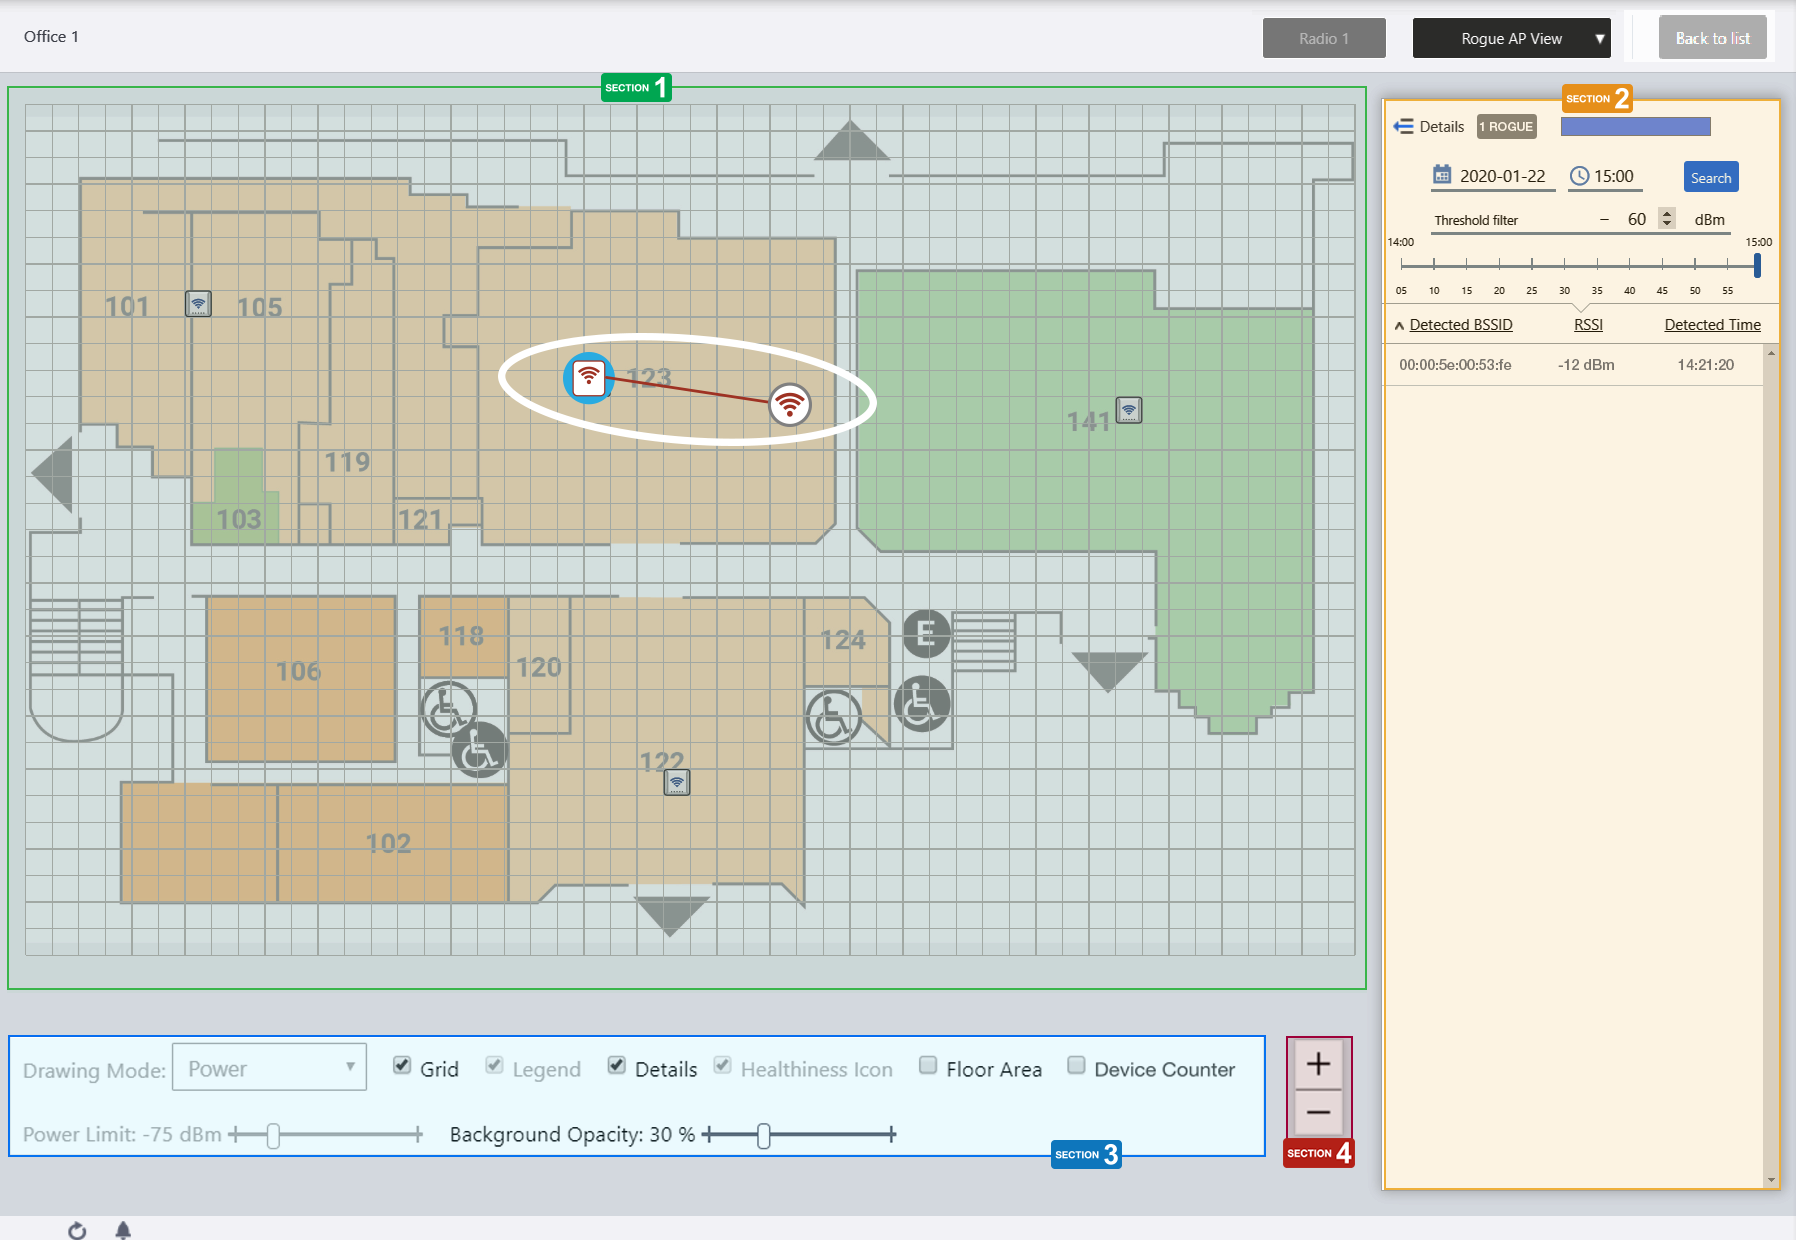
Task: Collapse the Details panel arrow icon
Action: tap(1403, 126)
